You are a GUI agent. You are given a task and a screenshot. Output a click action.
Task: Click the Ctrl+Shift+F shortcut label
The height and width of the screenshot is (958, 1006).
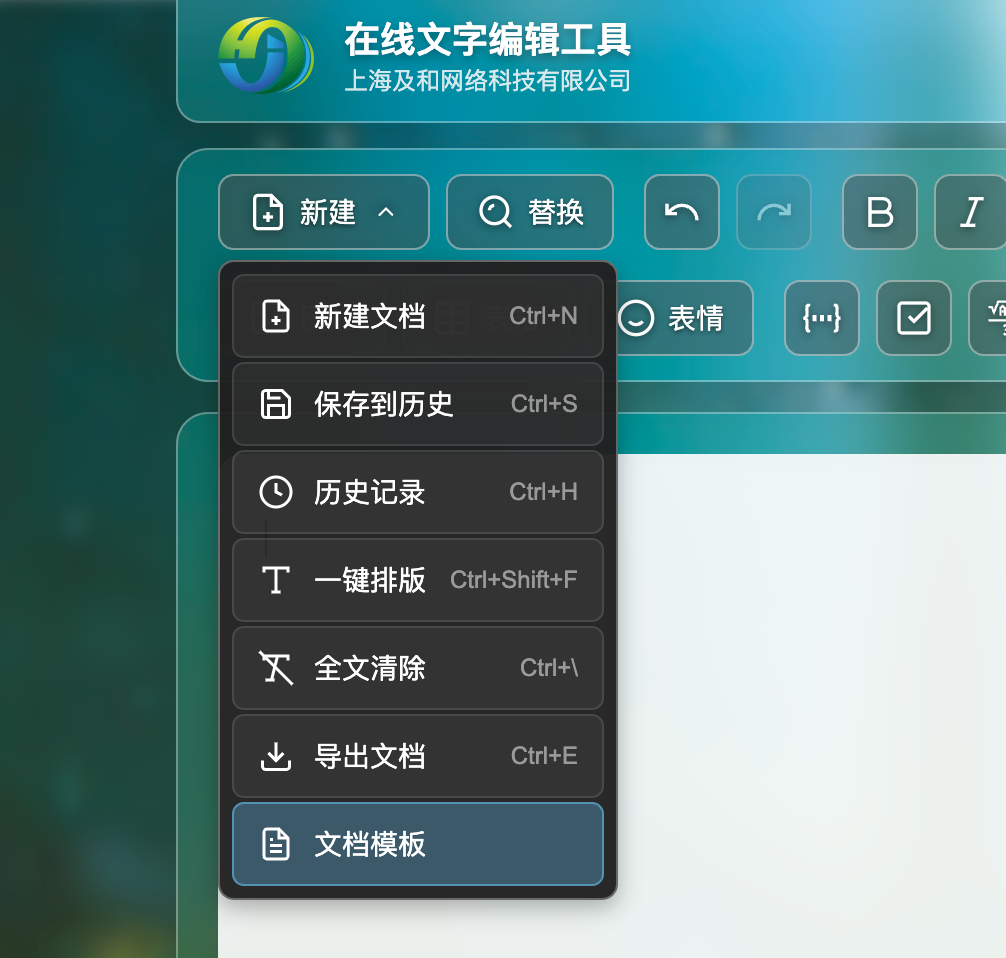513,580
